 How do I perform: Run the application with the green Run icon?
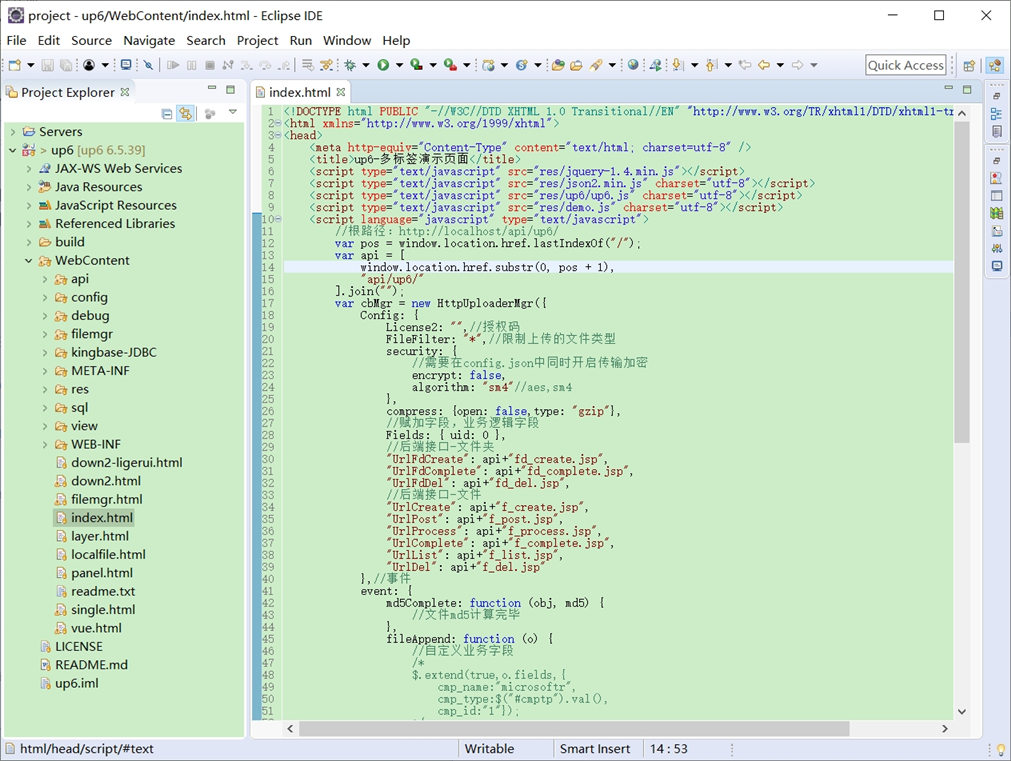pyautogui.click(x=383, y=65)
